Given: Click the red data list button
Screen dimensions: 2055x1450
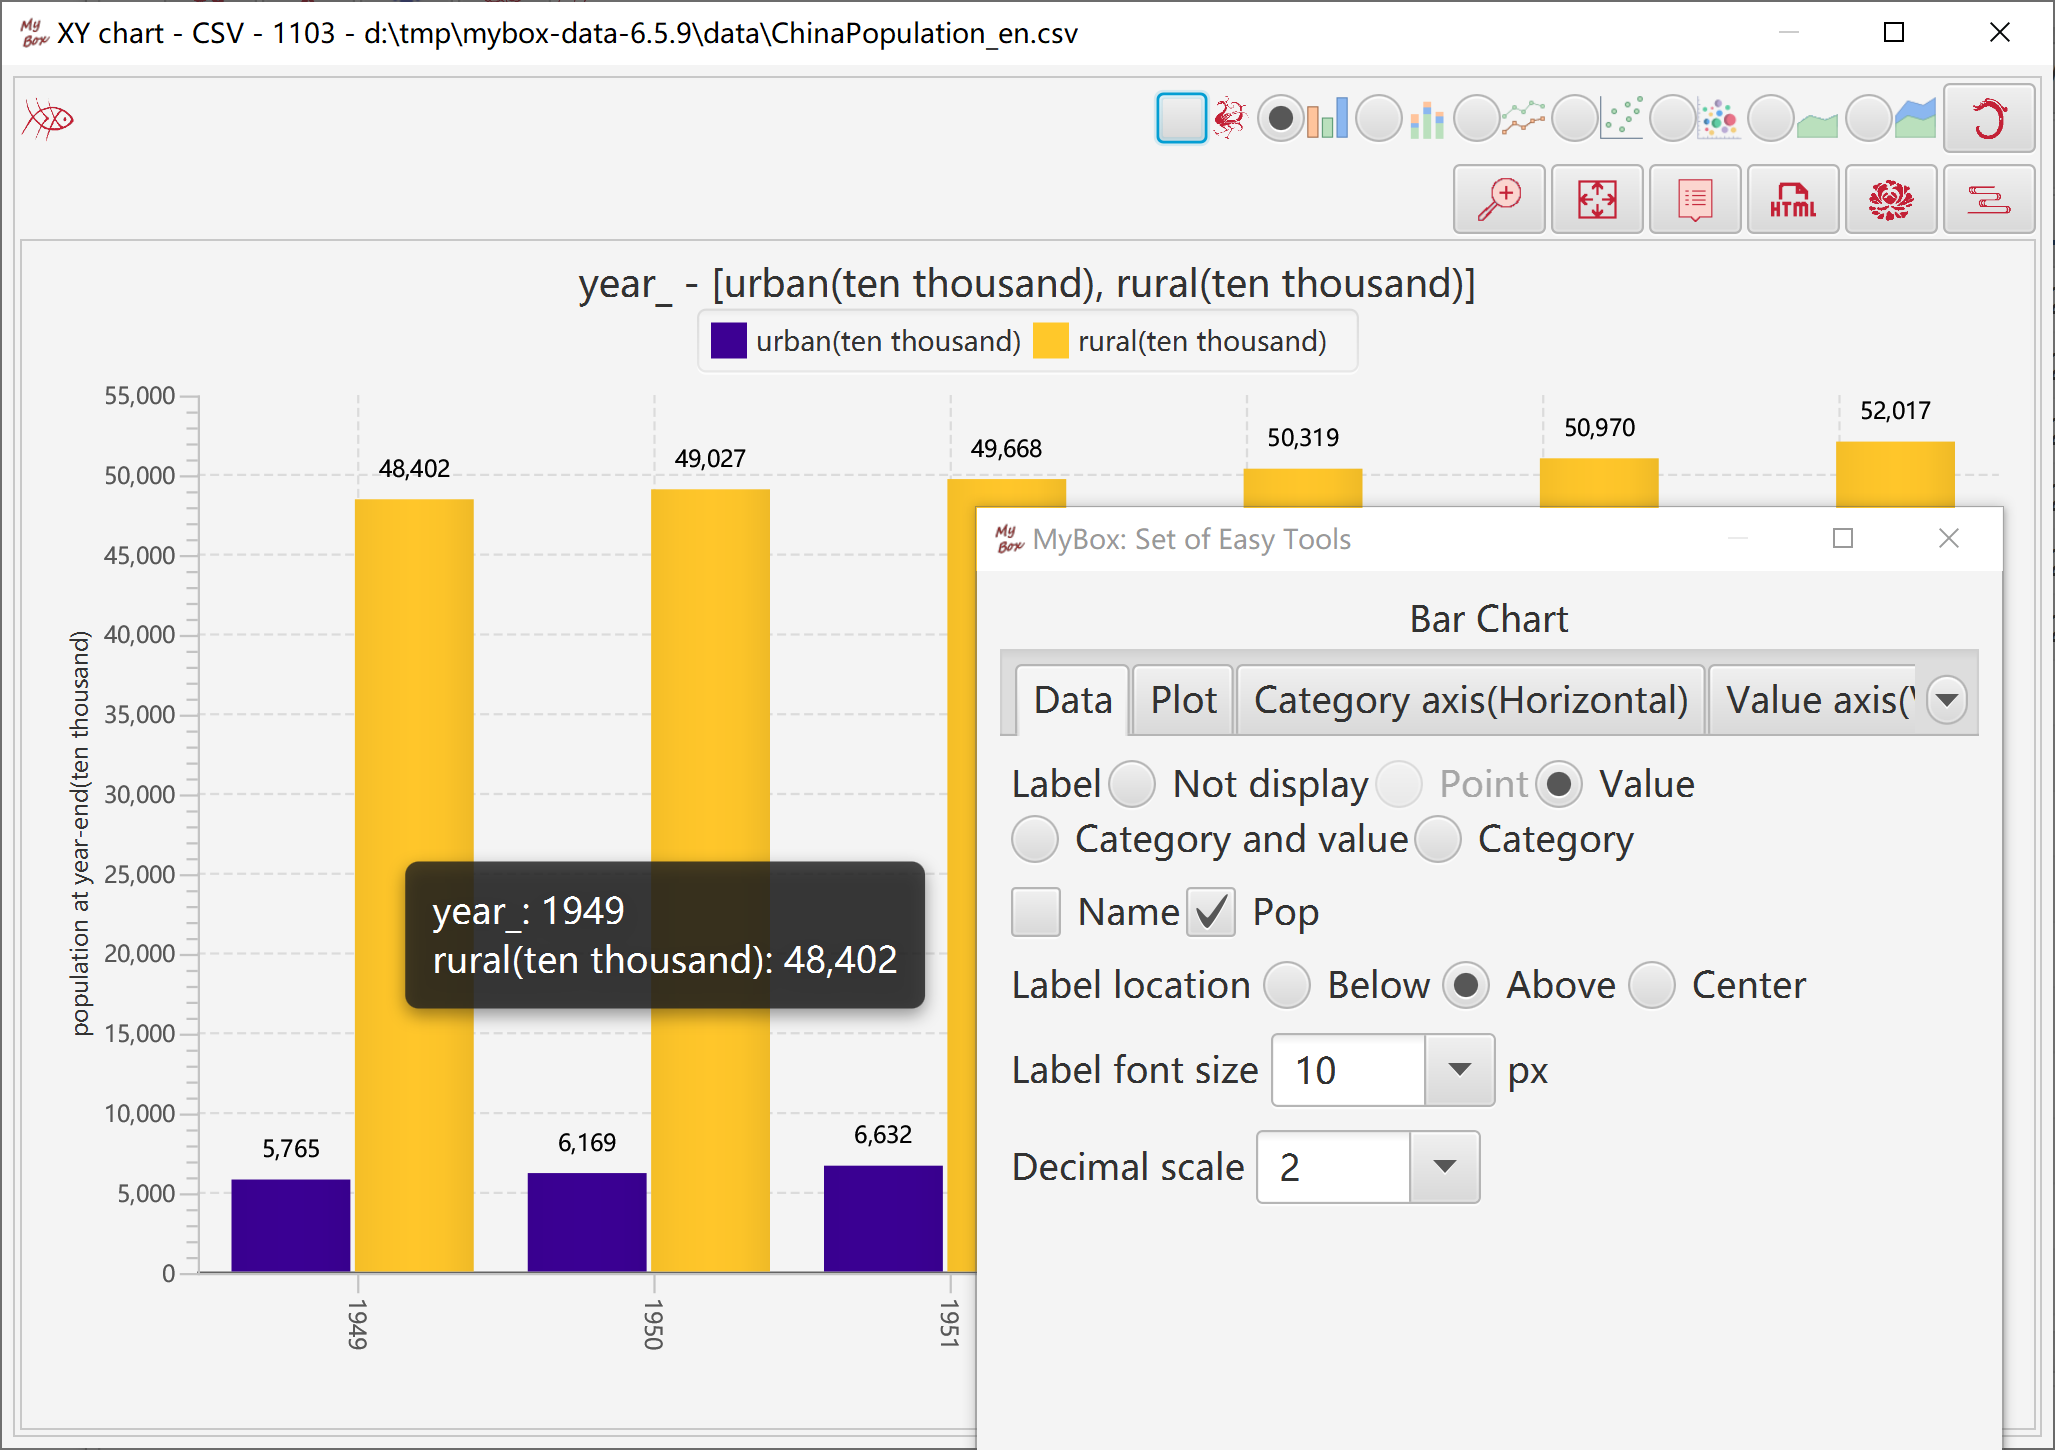Looking at the screenshot, I should (1695, 200).
